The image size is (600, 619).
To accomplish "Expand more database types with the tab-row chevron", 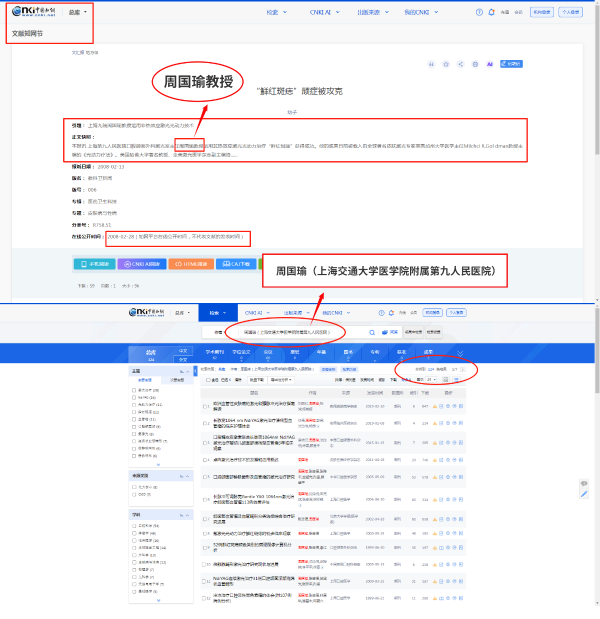I will (460, 353).
